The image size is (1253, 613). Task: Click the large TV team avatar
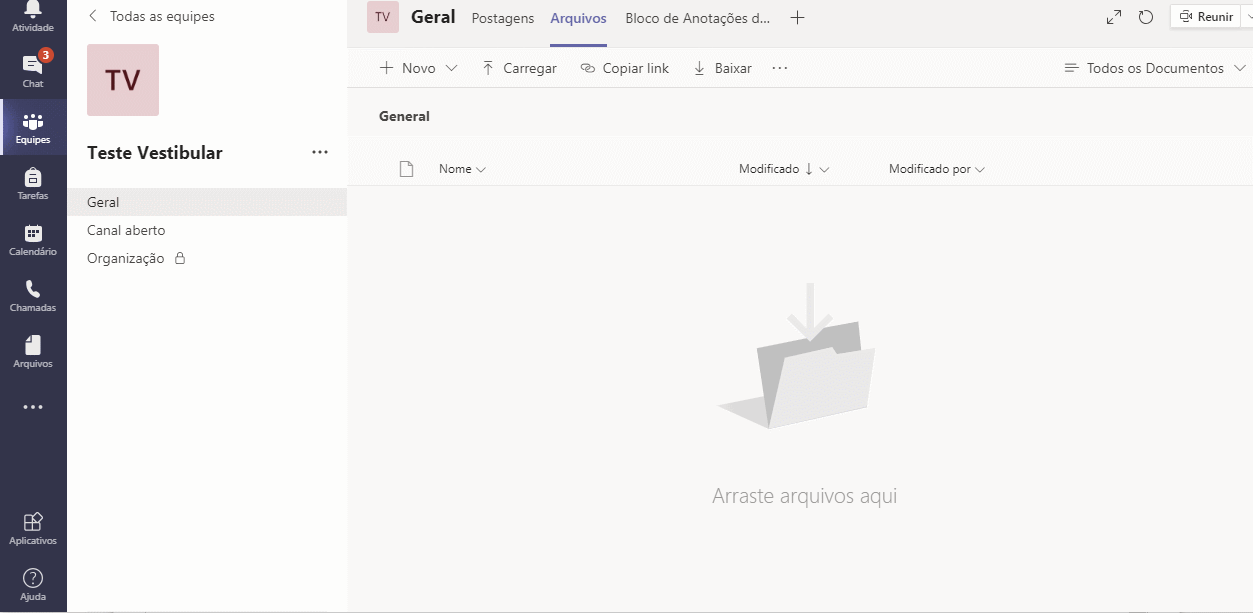tap(123, 80)
